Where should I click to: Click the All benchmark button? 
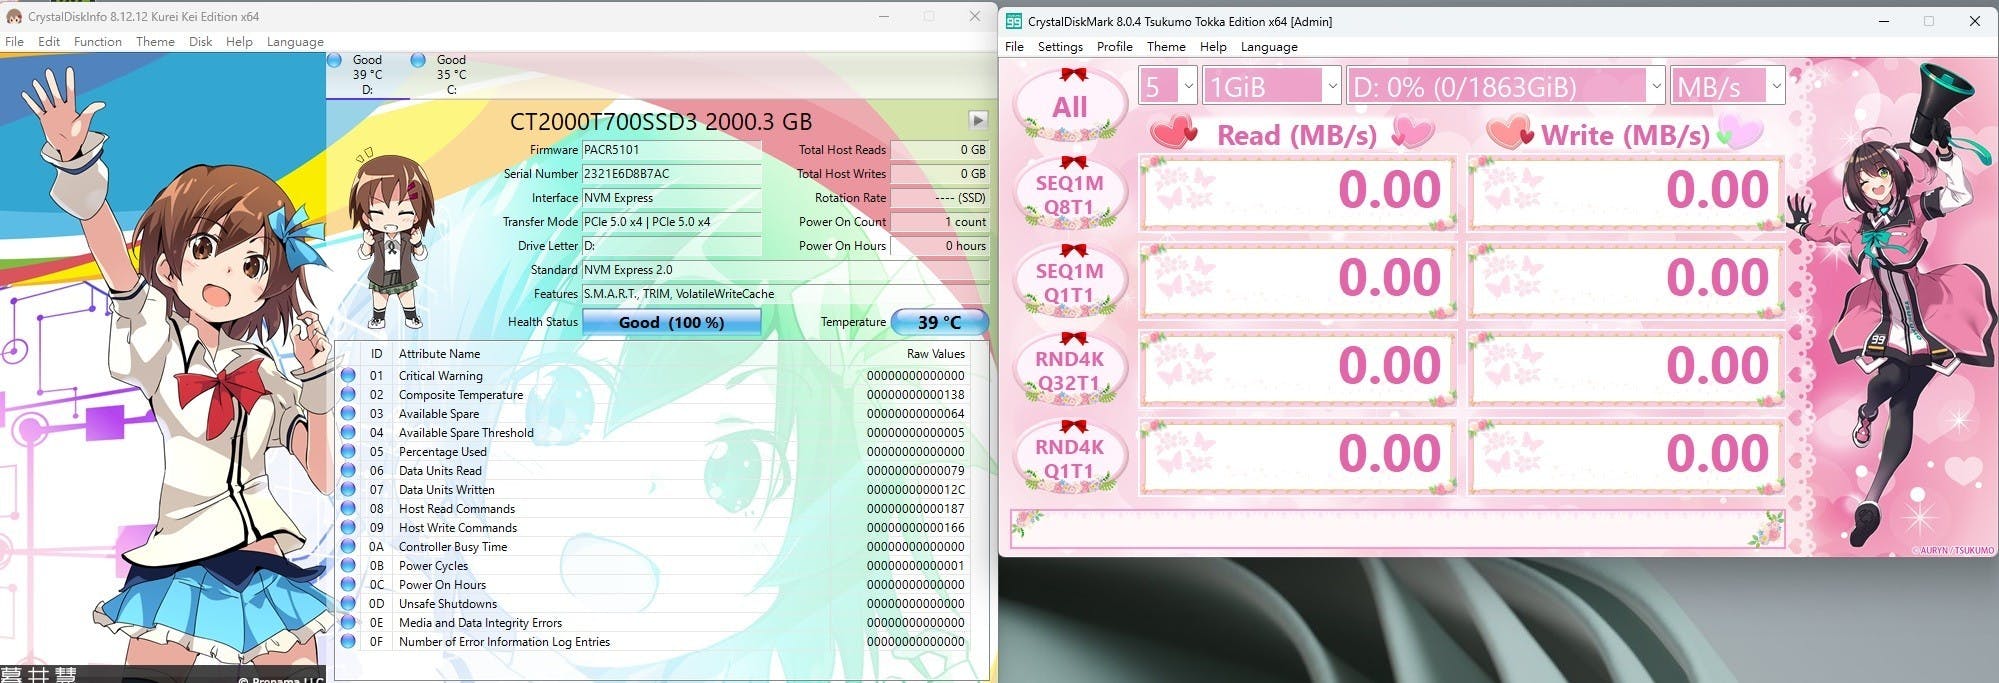[1069, 106]
